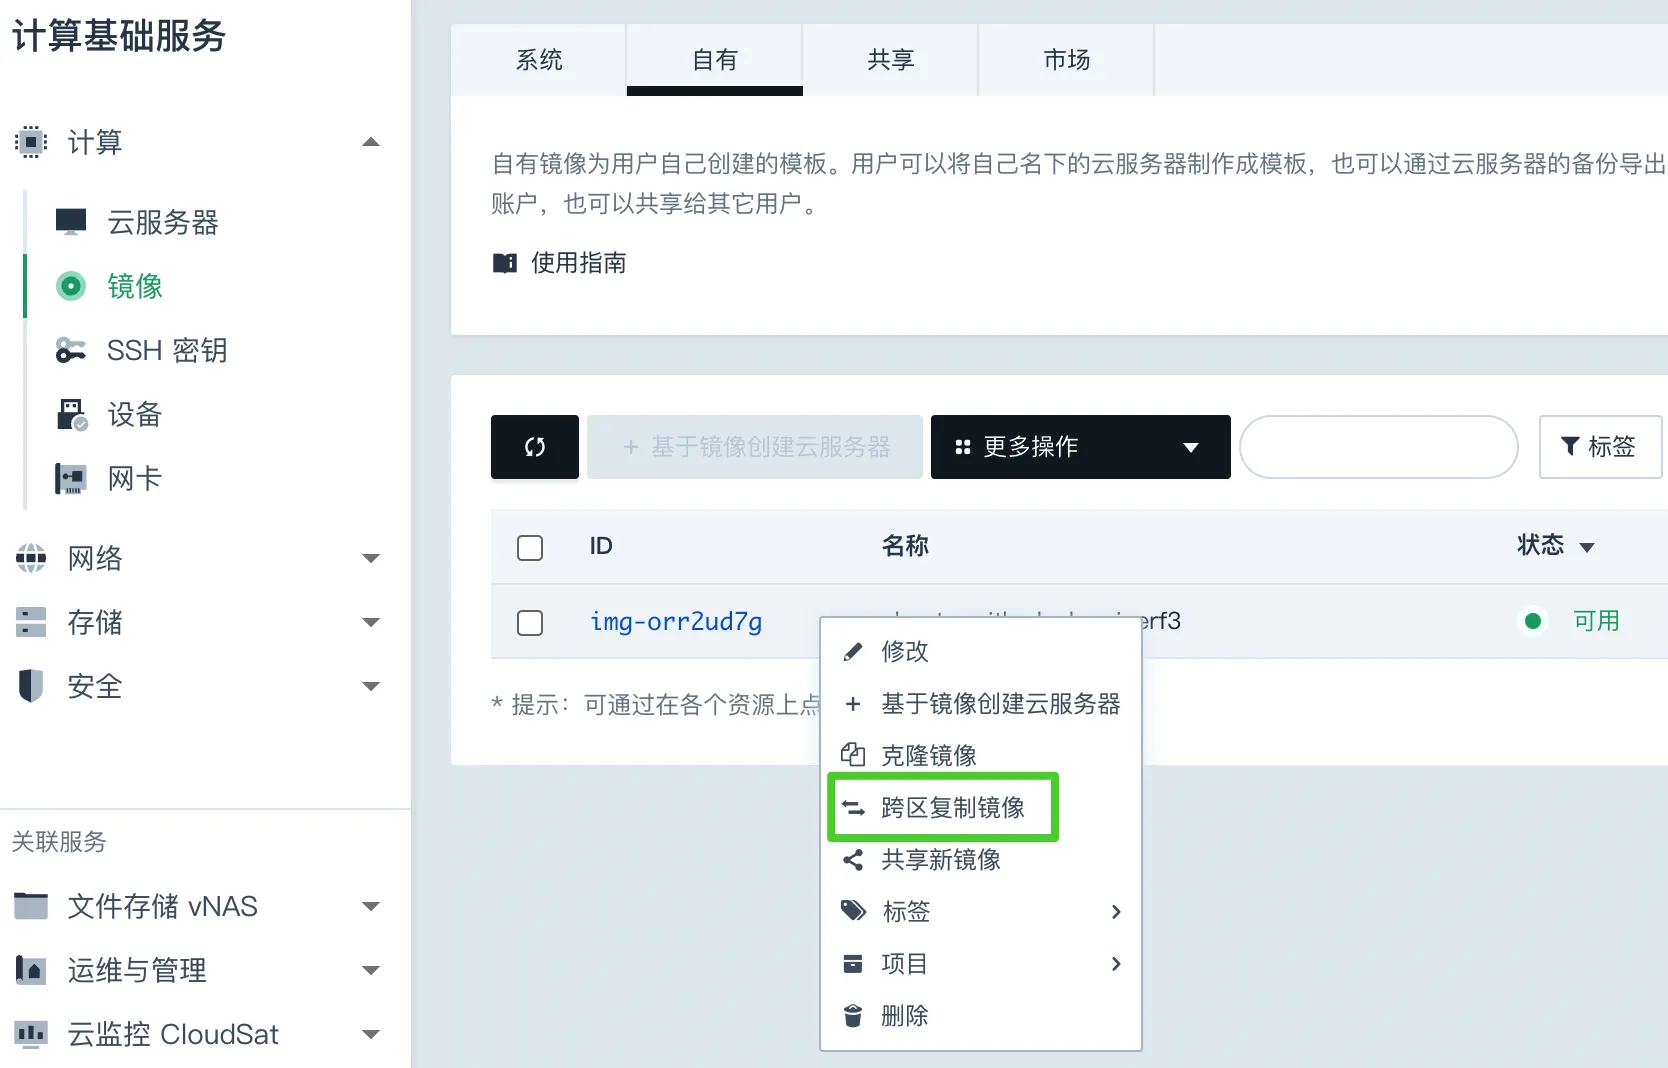The width and height of the screenshot is (1668, 1068).
Task: Open 设备 in the sidebar
Action: [x=135, y=414]
